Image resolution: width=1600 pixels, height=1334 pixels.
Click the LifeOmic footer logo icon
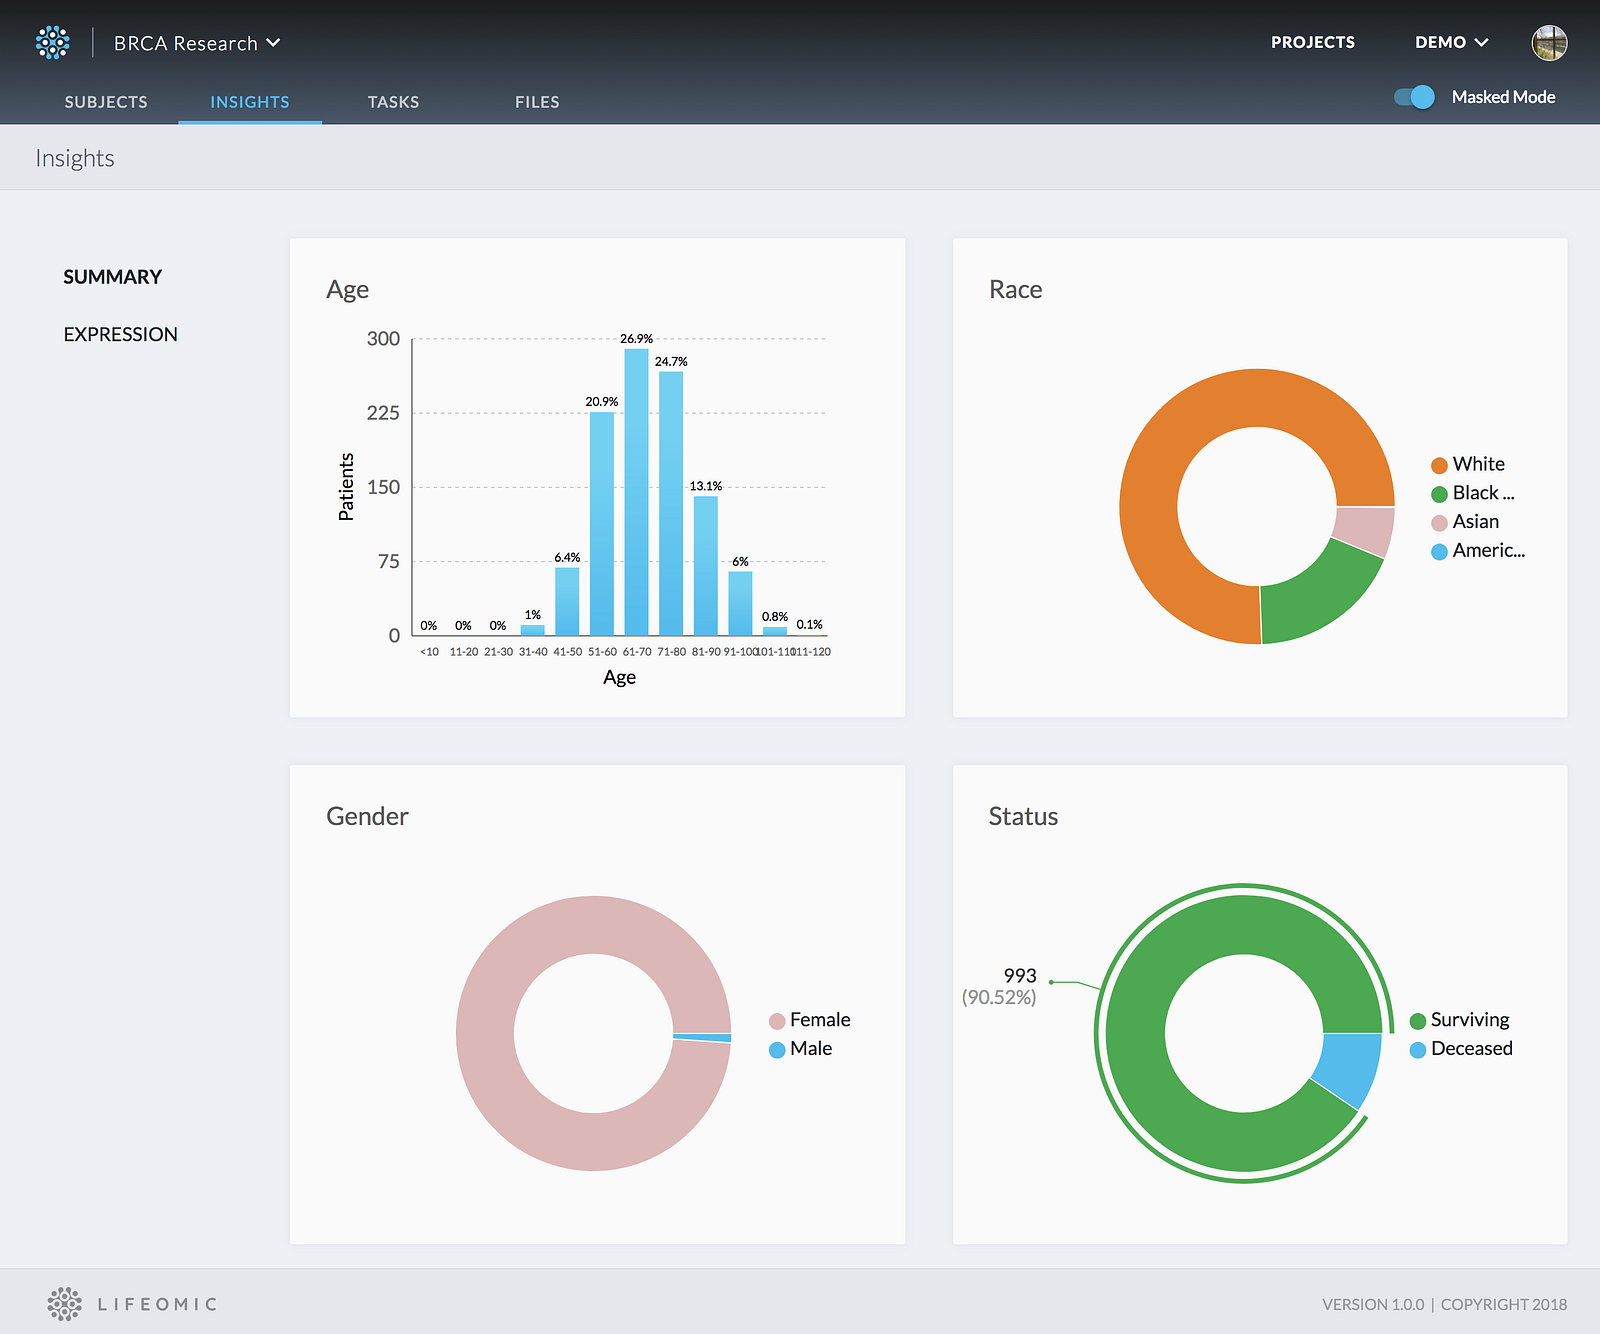pos(65,1304)
